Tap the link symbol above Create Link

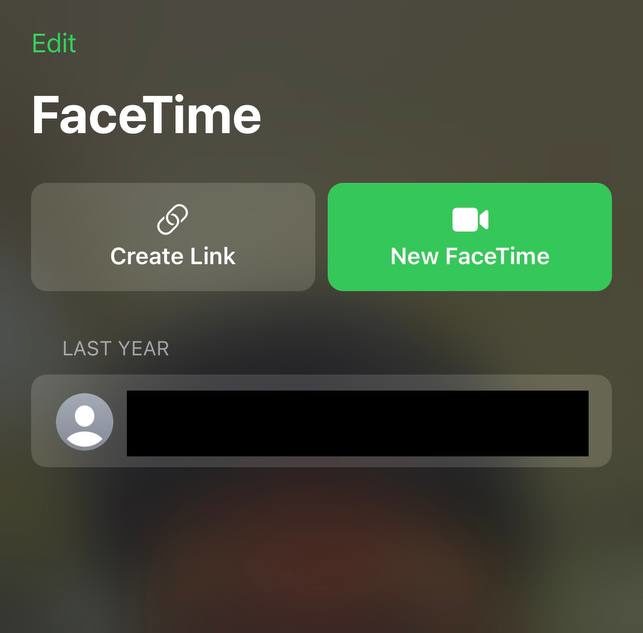(x=173, y=219)
